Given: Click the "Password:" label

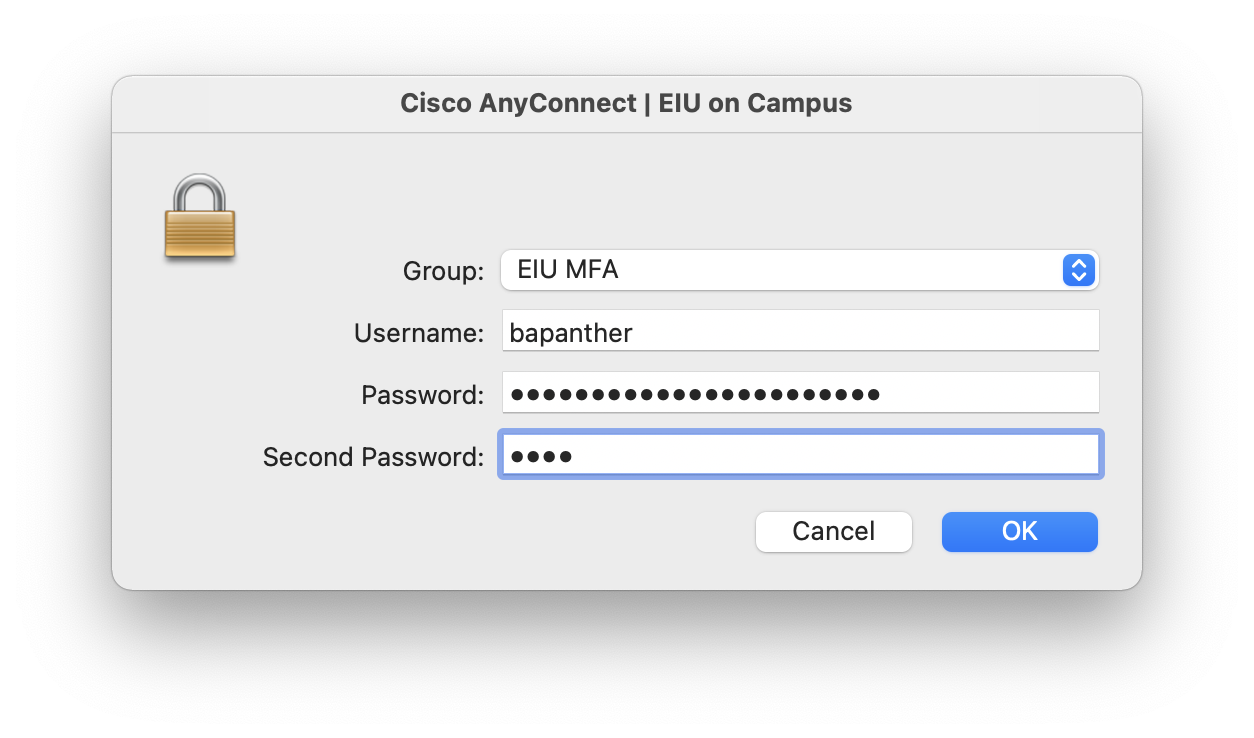Looking at the screenshot, I should pos(423,395).
